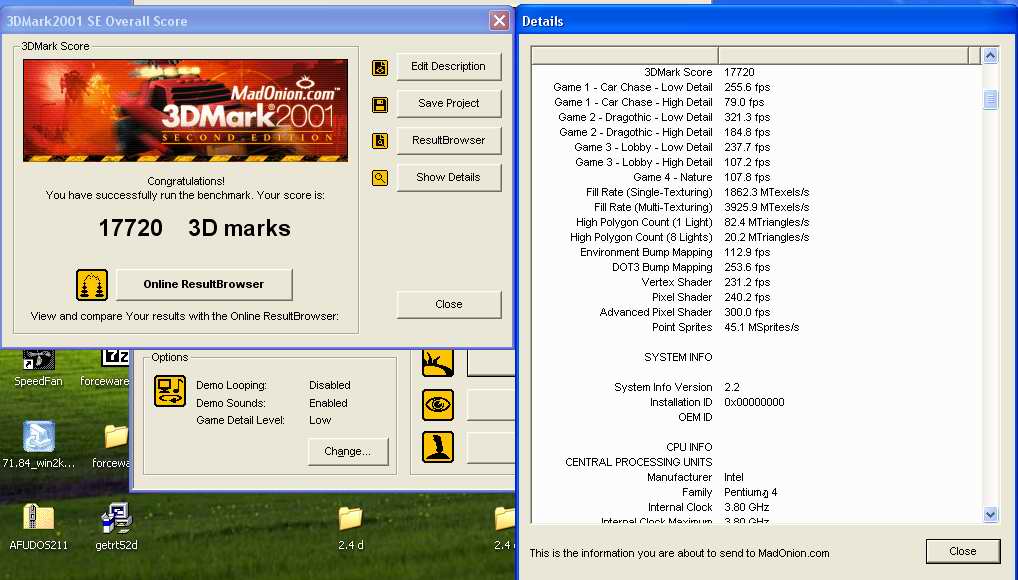Image resolution: width=1018 pixels, height=580 pixels.
Task: Click the yellow joystick icon
Action: 438,447
